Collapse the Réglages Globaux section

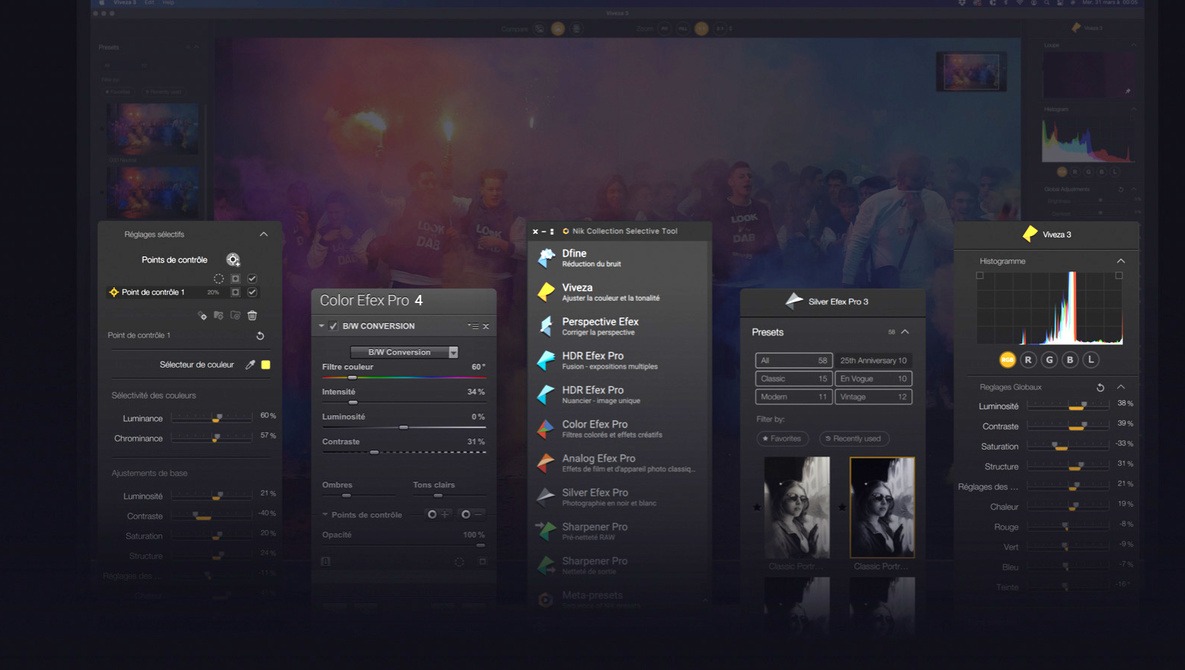(1121, 387)
